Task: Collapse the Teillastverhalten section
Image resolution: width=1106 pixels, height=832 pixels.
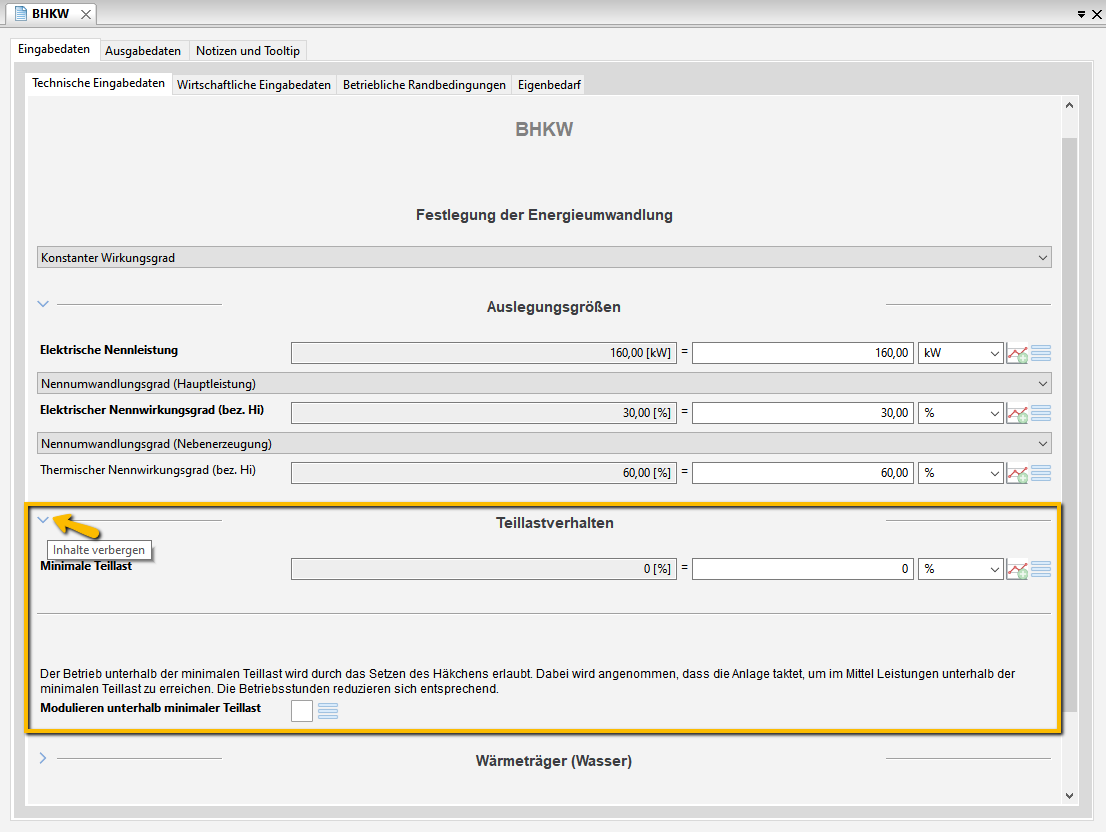Action: (x=42, y=520)
